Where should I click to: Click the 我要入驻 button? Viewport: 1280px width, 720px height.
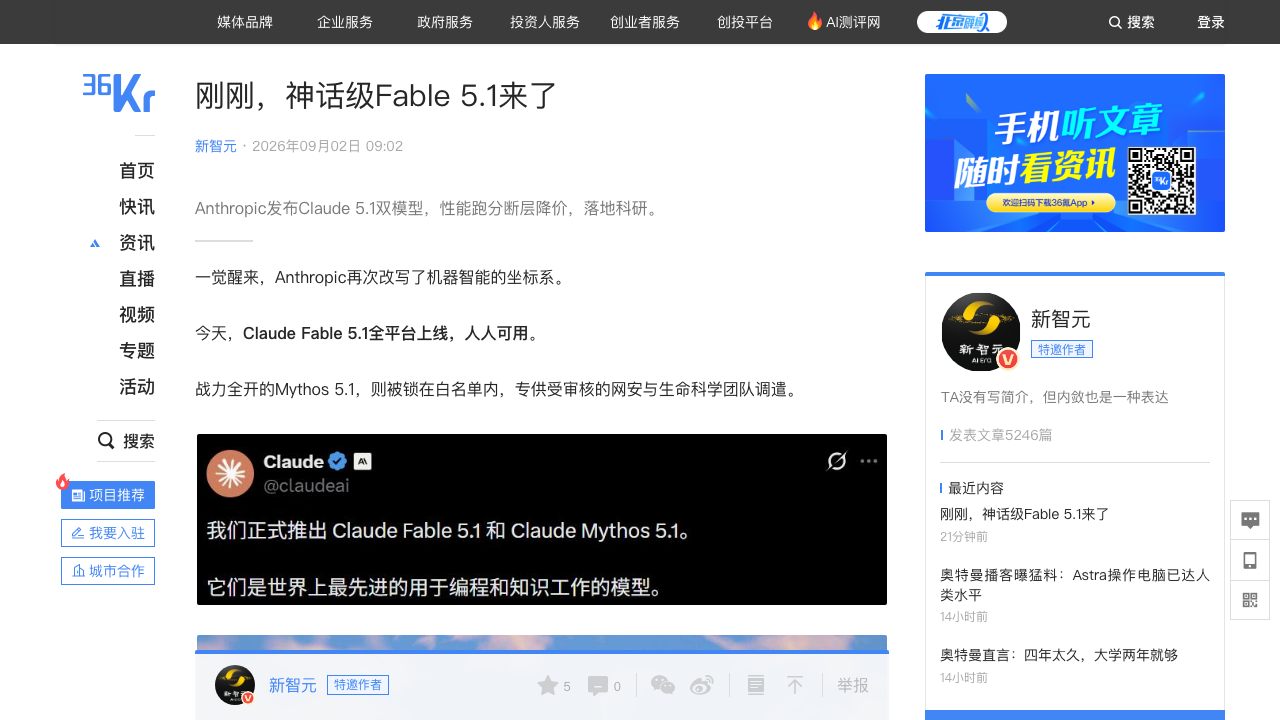click(x=108, y=533)
